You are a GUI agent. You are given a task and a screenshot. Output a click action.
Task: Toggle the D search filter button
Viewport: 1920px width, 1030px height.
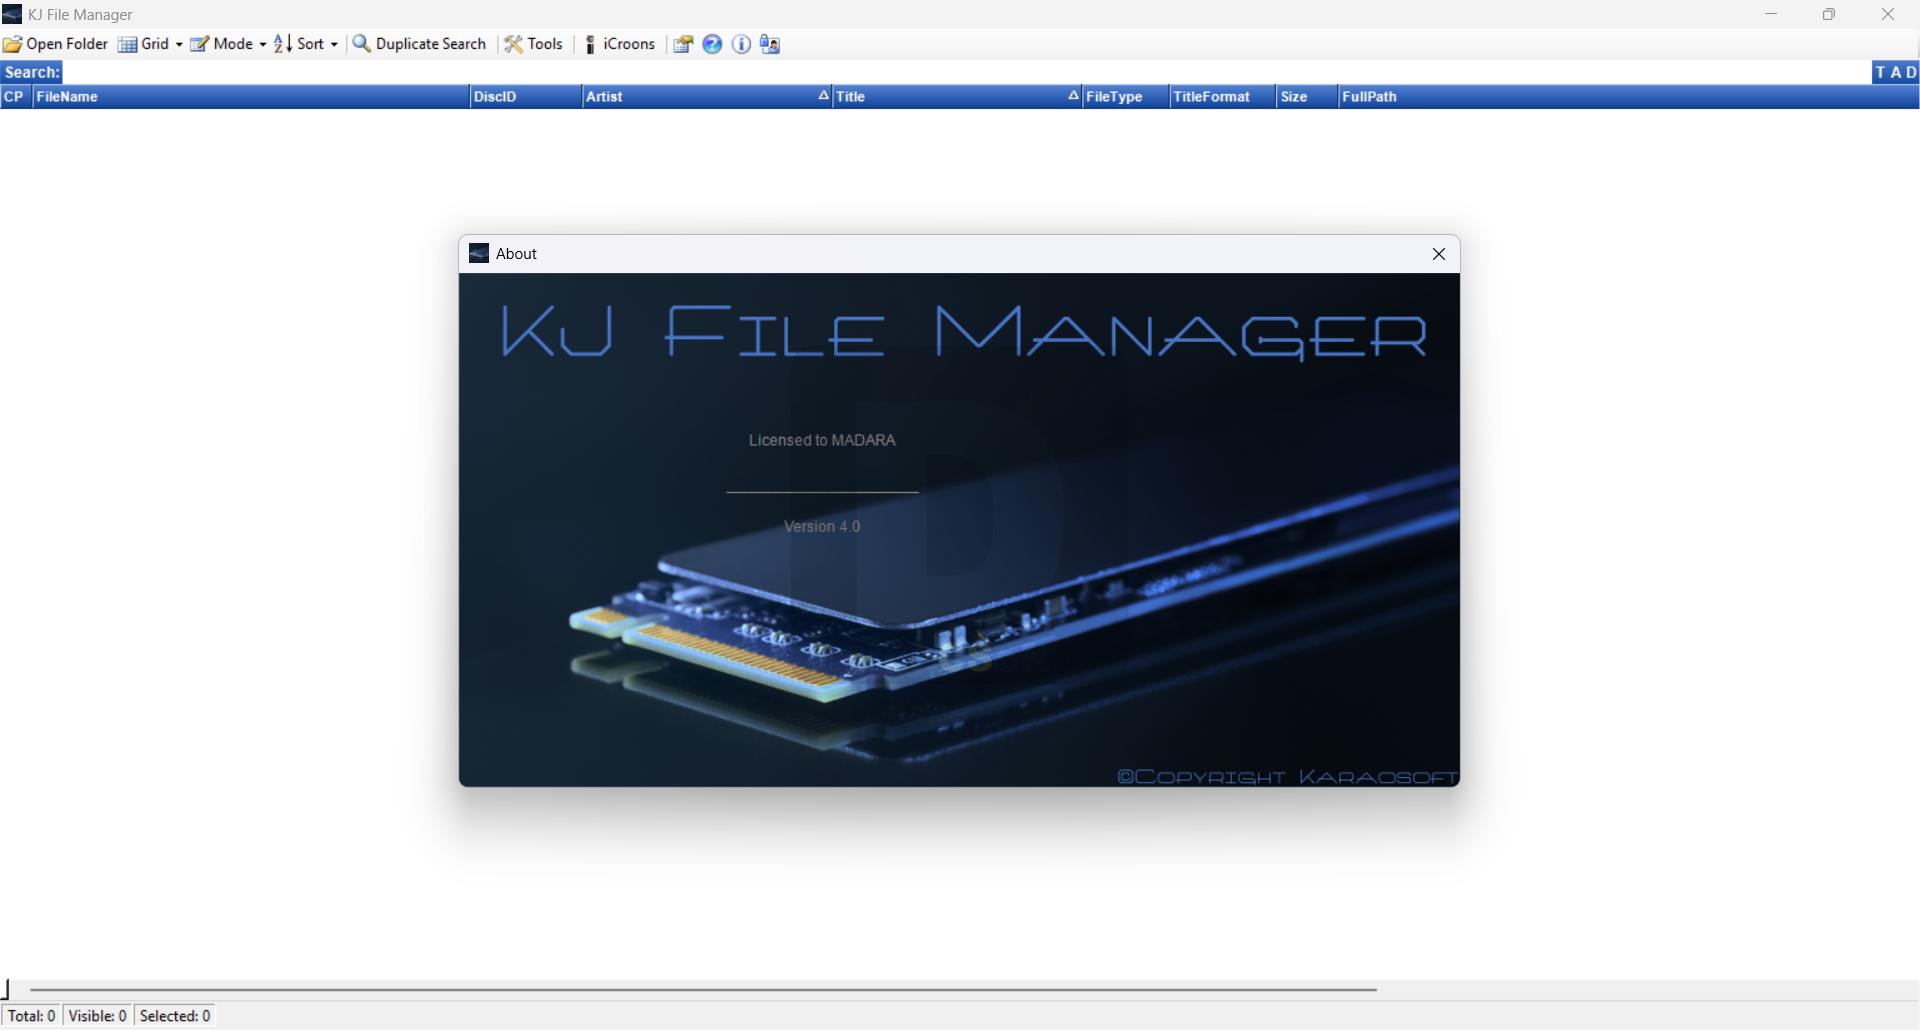pos(1911,72)
